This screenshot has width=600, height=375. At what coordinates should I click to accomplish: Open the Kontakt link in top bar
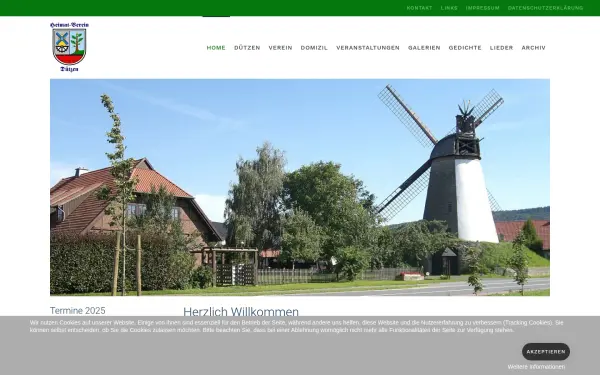419,8
